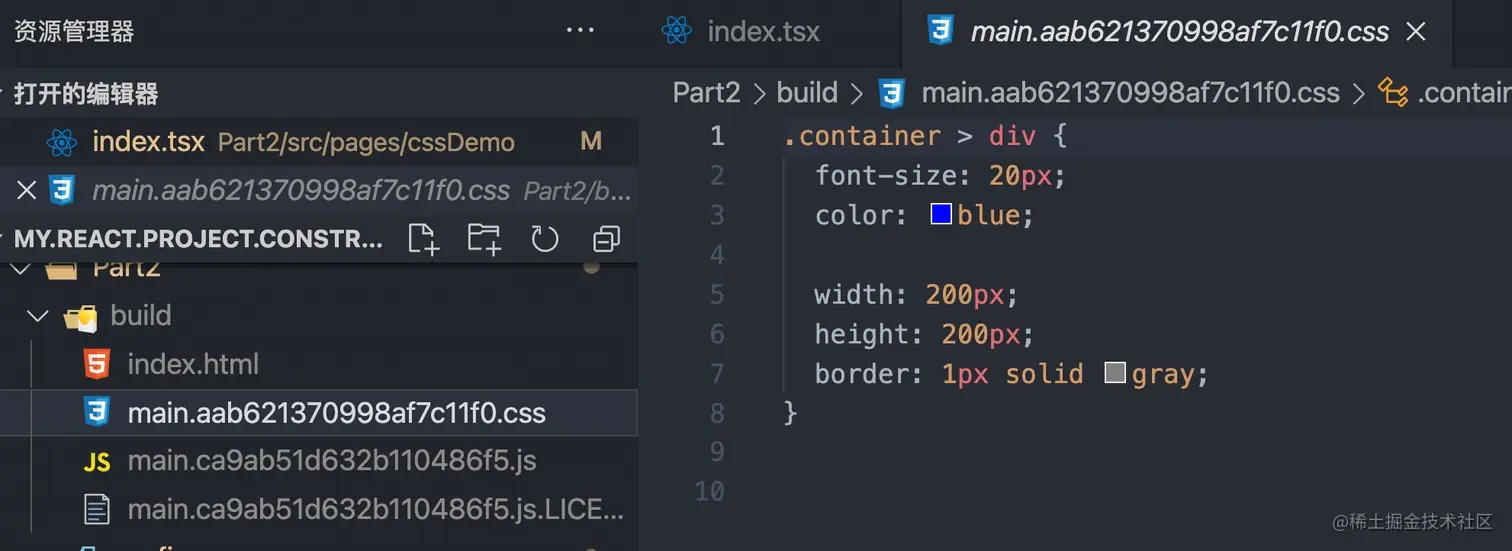
Task: Click the CSS icon in the breadcrumb
Action: [x=891, y=93]
